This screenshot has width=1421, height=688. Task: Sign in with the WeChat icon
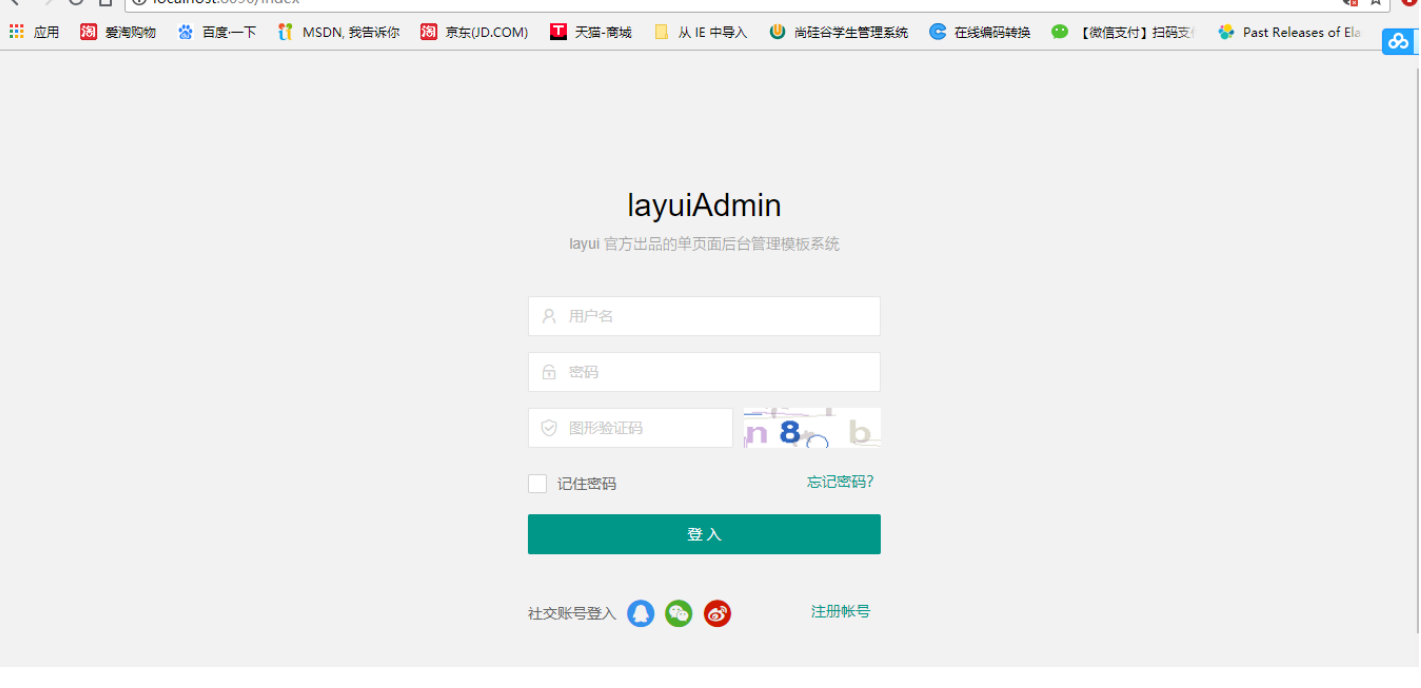[679, 613]
